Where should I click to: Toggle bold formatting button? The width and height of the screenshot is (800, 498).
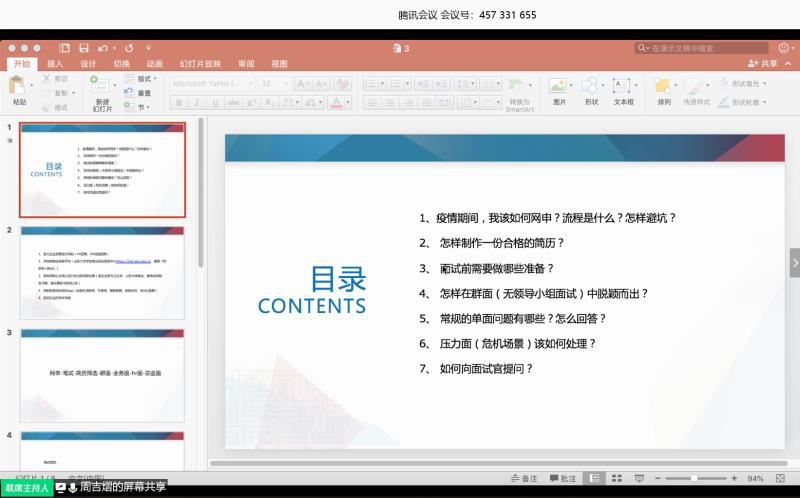(177, 103)
